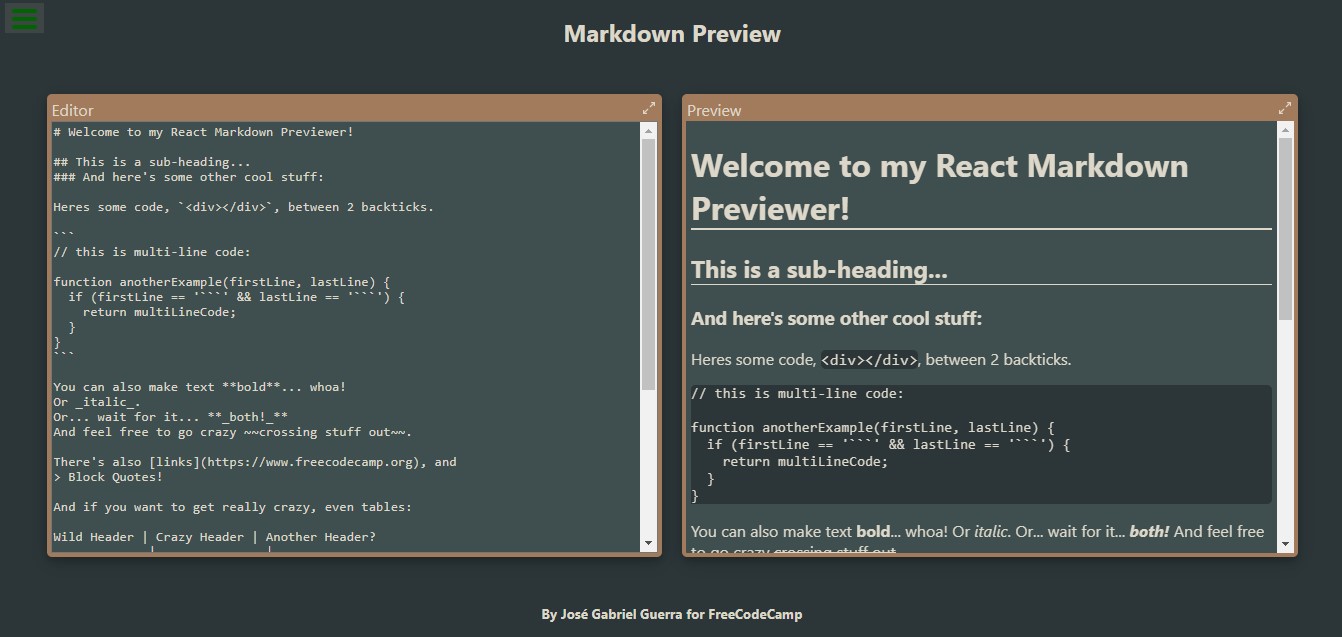Click the Markdown Preview page title

672,34
